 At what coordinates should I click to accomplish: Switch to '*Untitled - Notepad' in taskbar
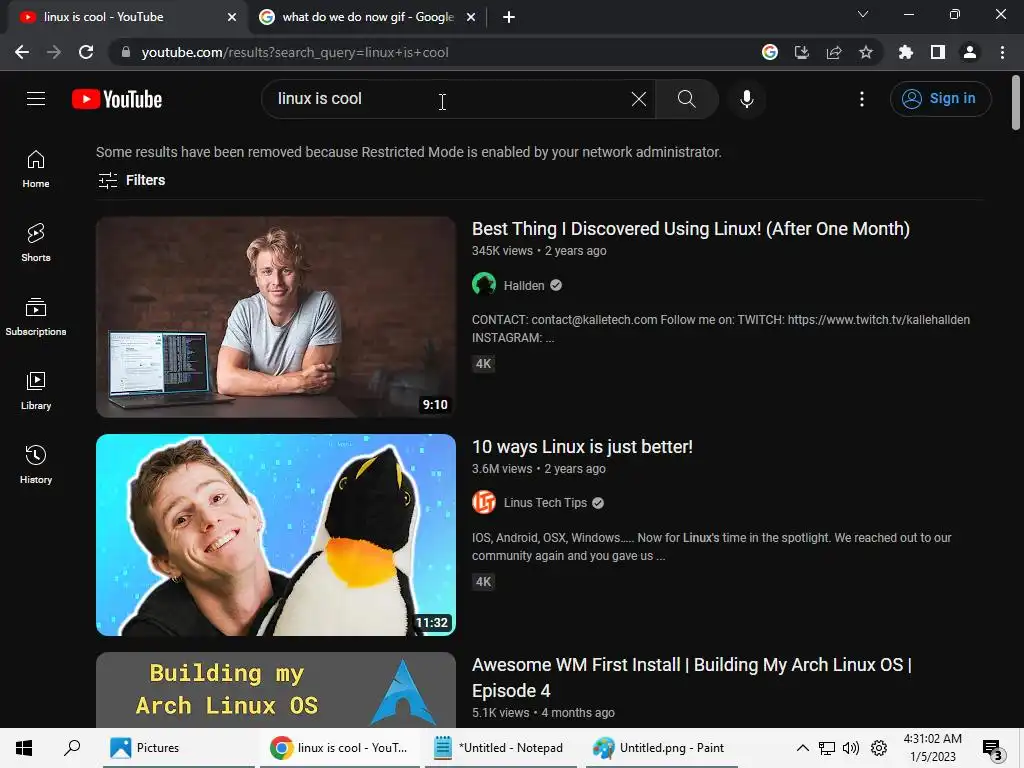click(x=500, y=748)
